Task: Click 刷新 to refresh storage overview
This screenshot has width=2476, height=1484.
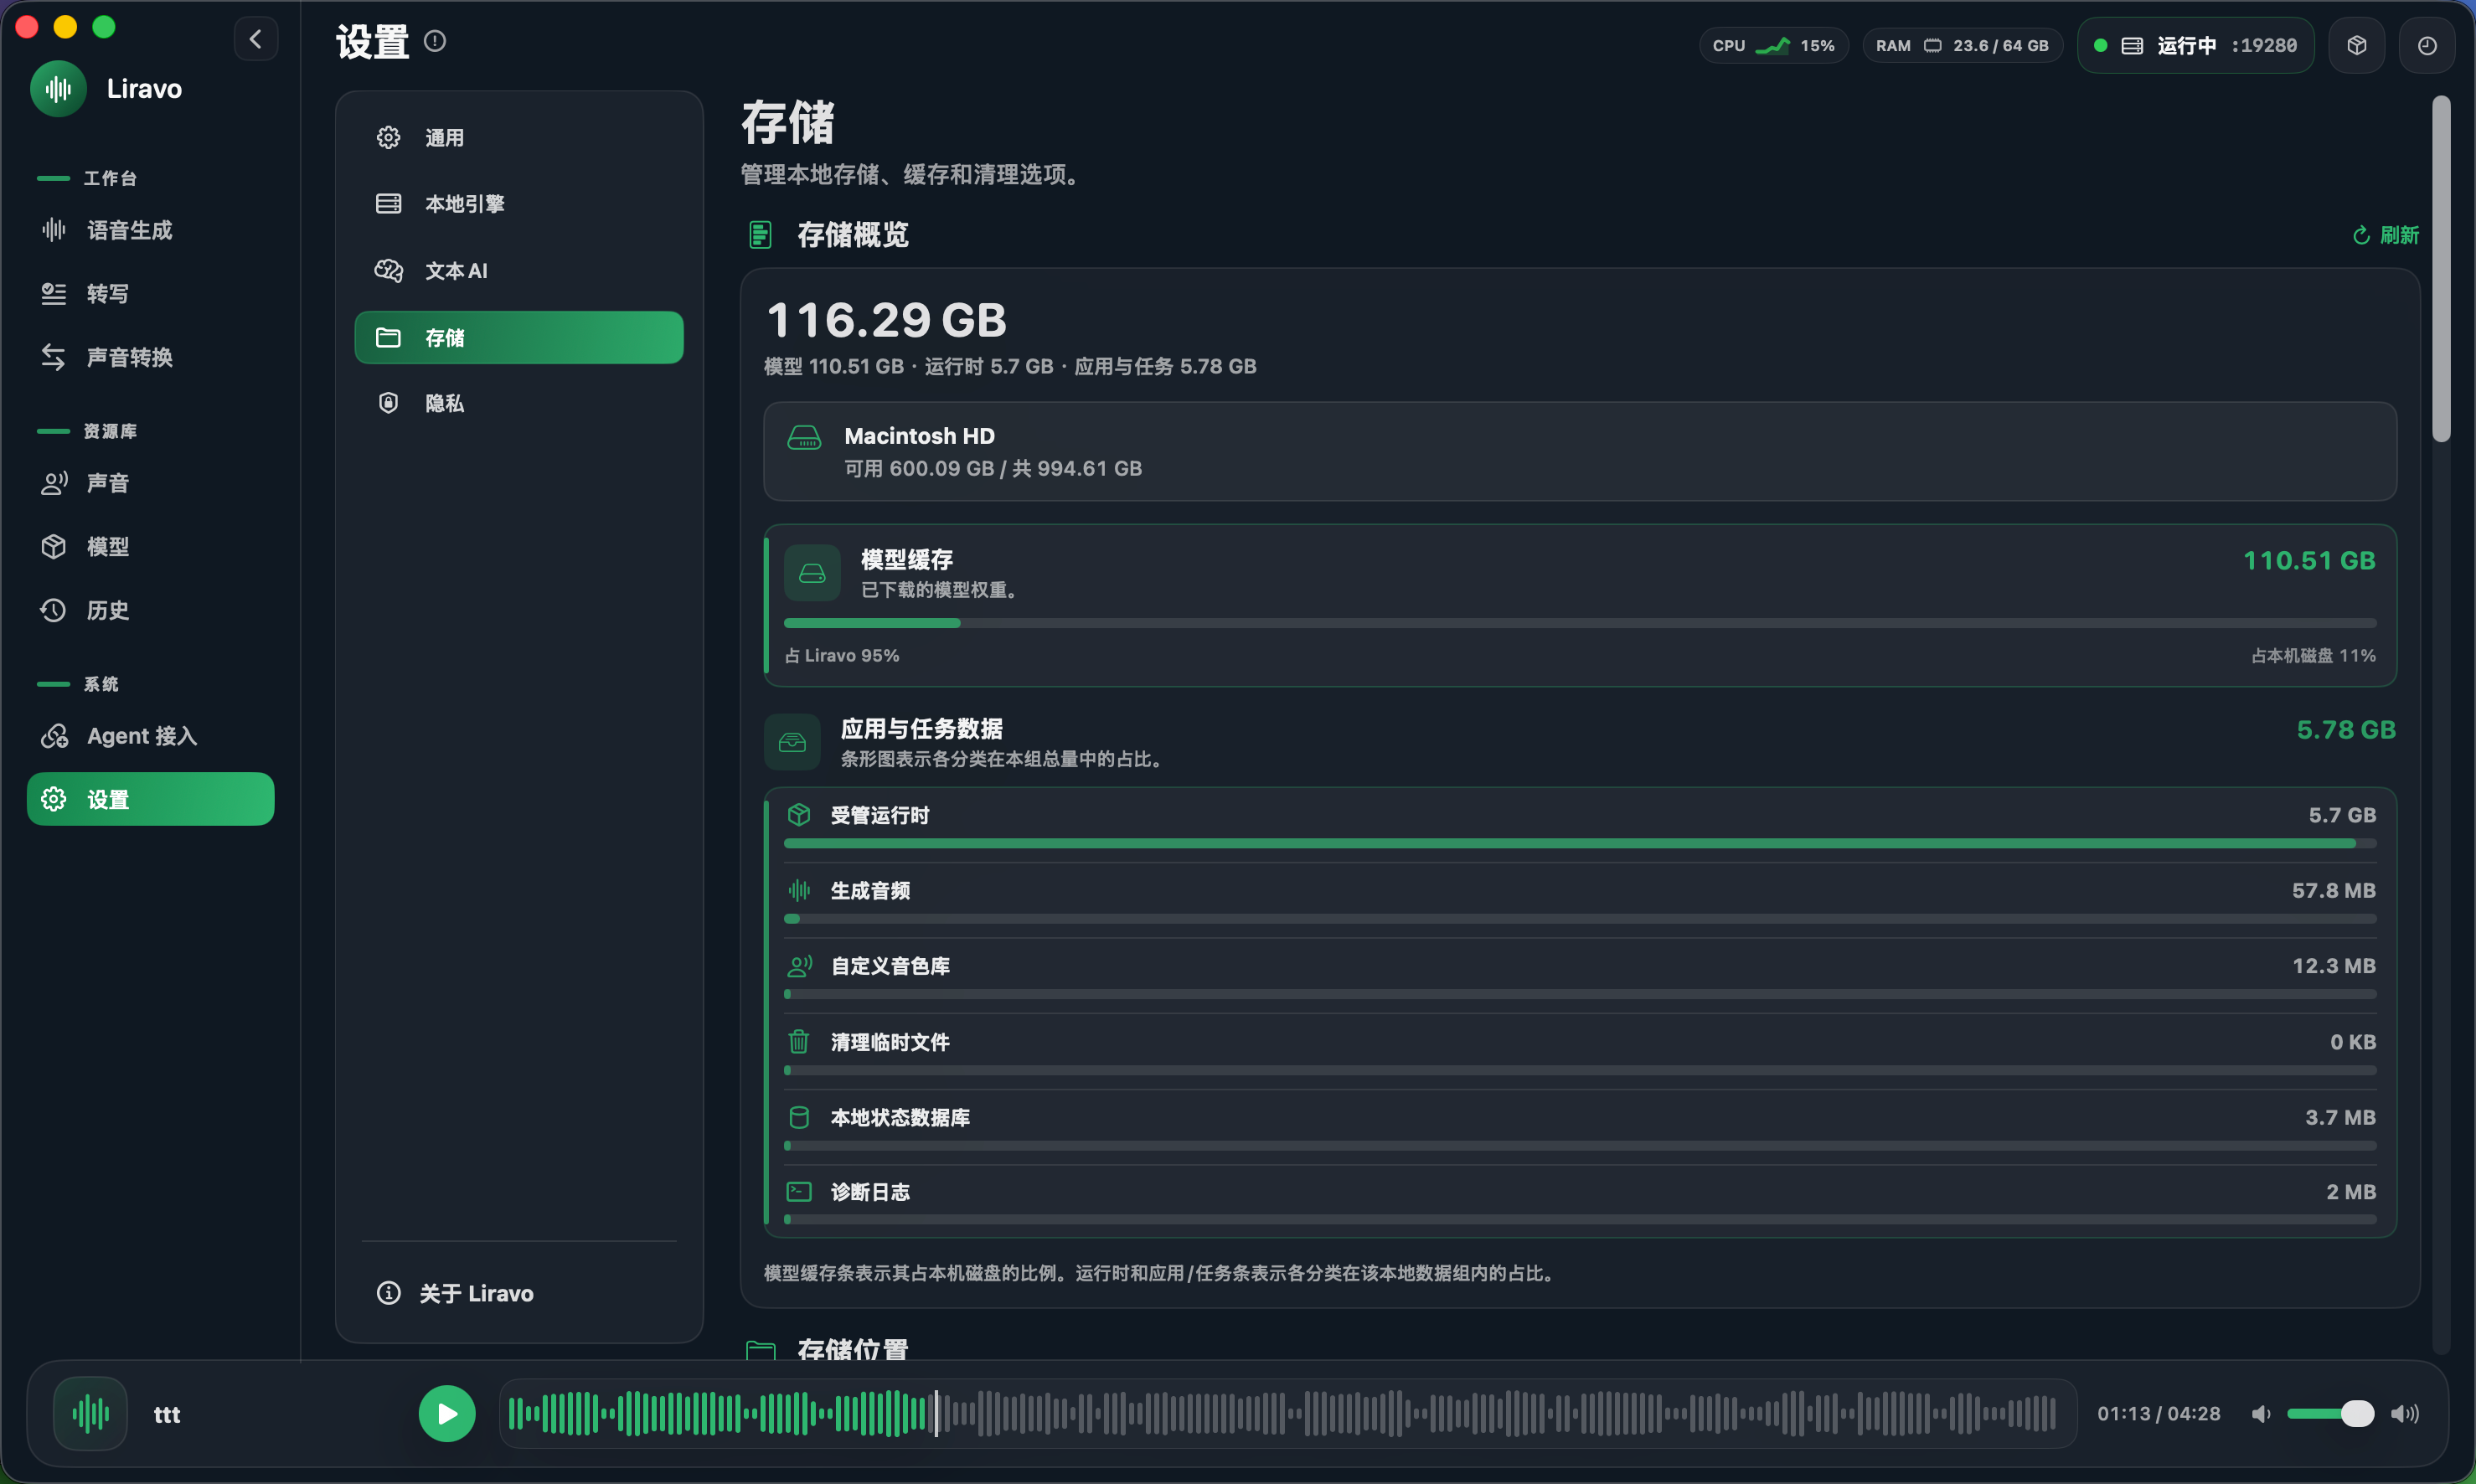Action: point(2385,235)
